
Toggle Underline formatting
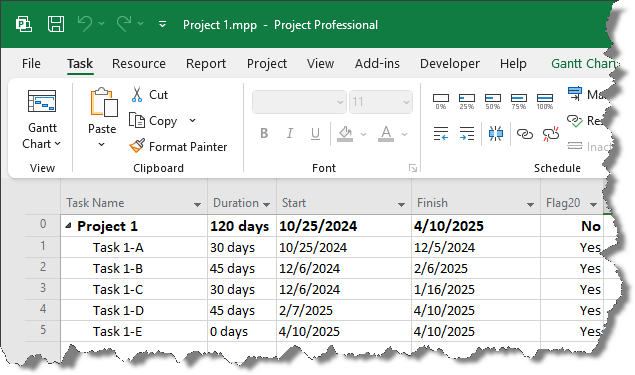[315, 133]
